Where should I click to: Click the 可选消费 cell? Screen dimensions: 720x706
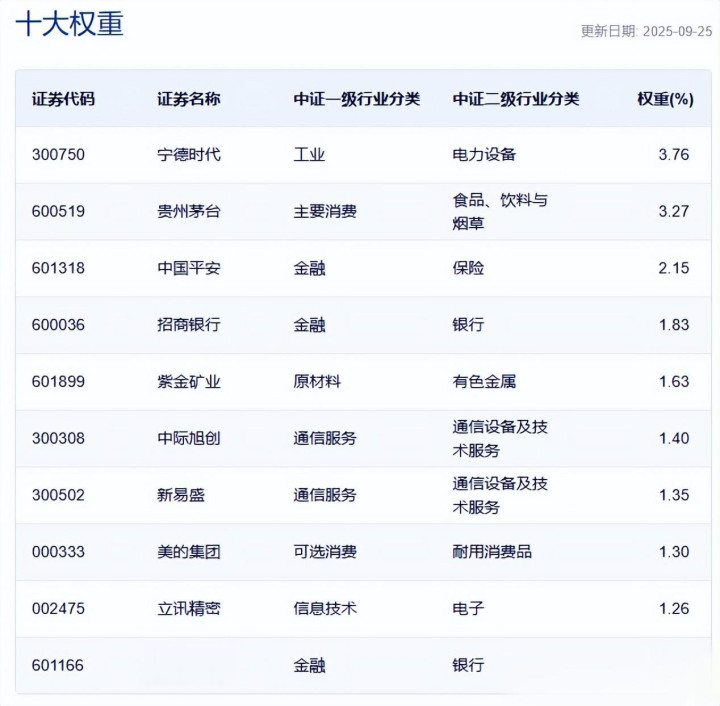point(325,552)
